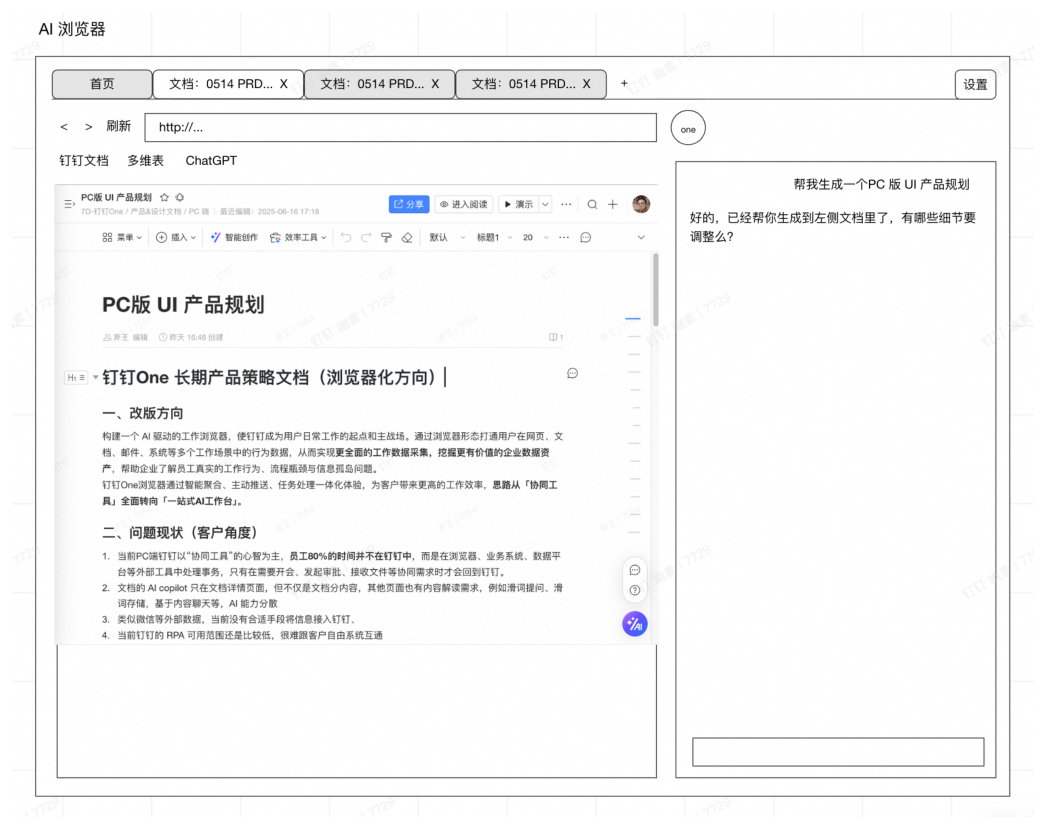1046x829 pixels.
Task: Open the 效率工具 dropdown
Action: (298, 237)
